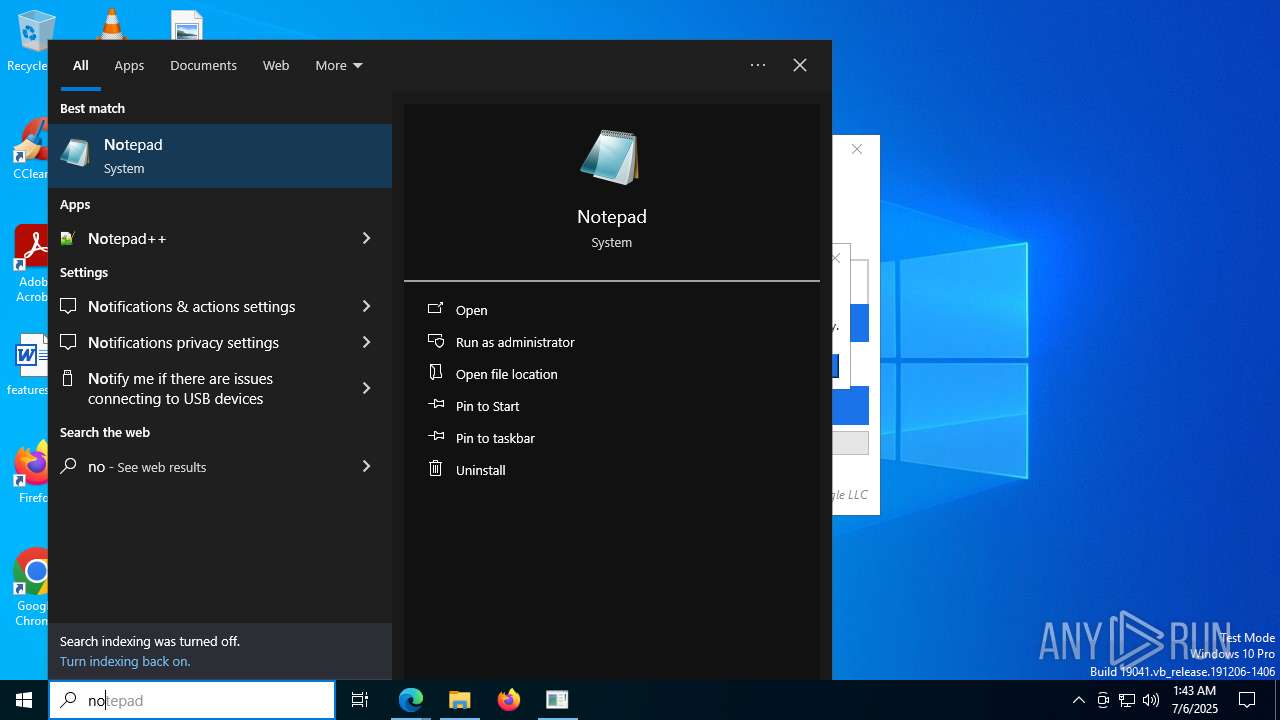Screen dimensions: 1280x720
Task: Close the background dialog window
Action: pyautogui.click(x=857, y=149)
